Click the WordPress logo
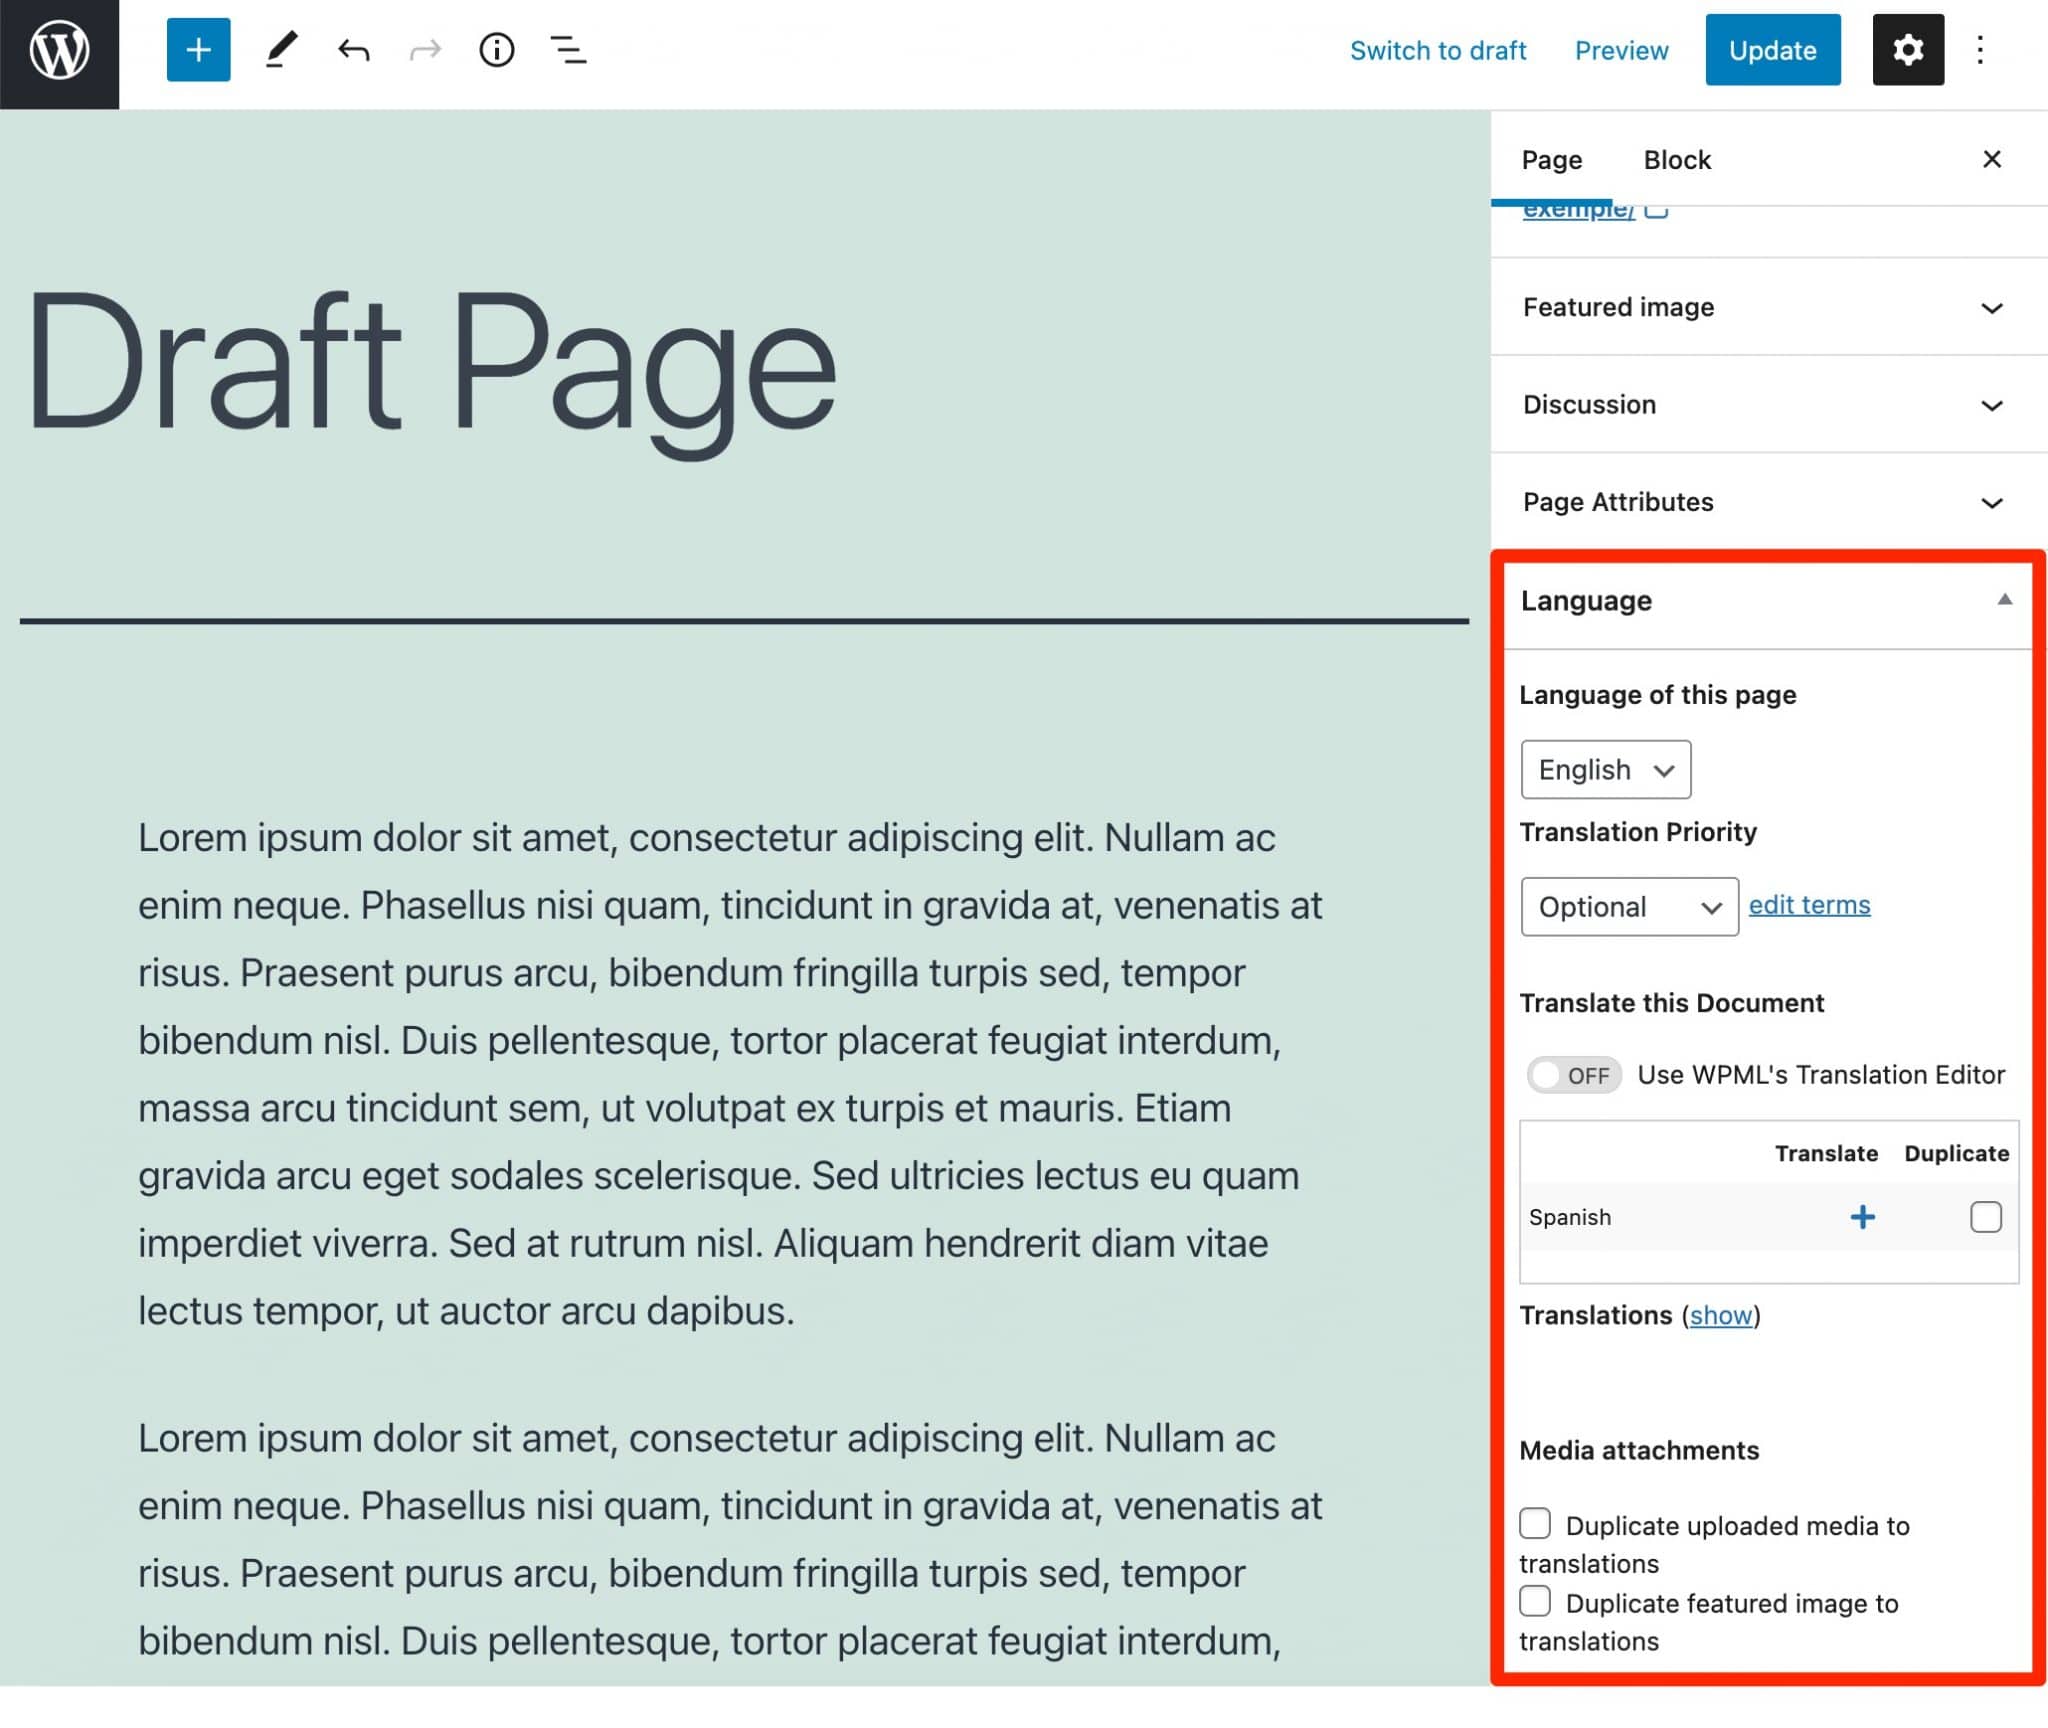The width and height of the screenshot is (2048, 1728). coord(57,50)
